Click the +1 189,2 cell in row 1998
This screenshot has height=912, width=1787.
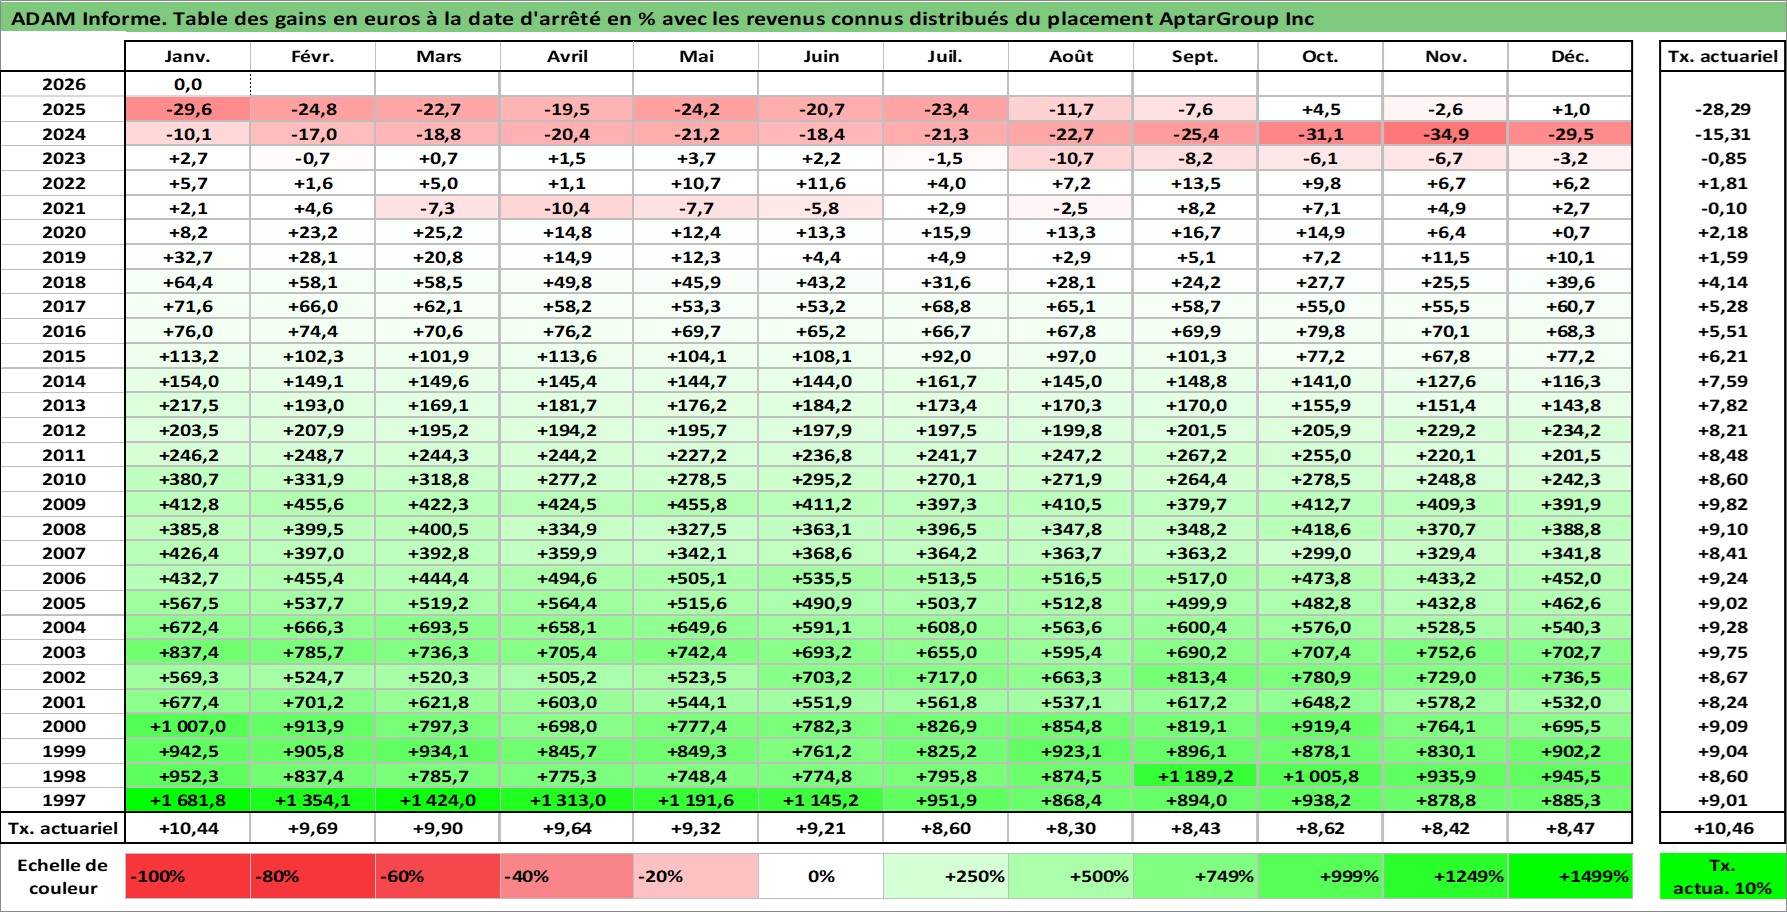point(1195,776)
